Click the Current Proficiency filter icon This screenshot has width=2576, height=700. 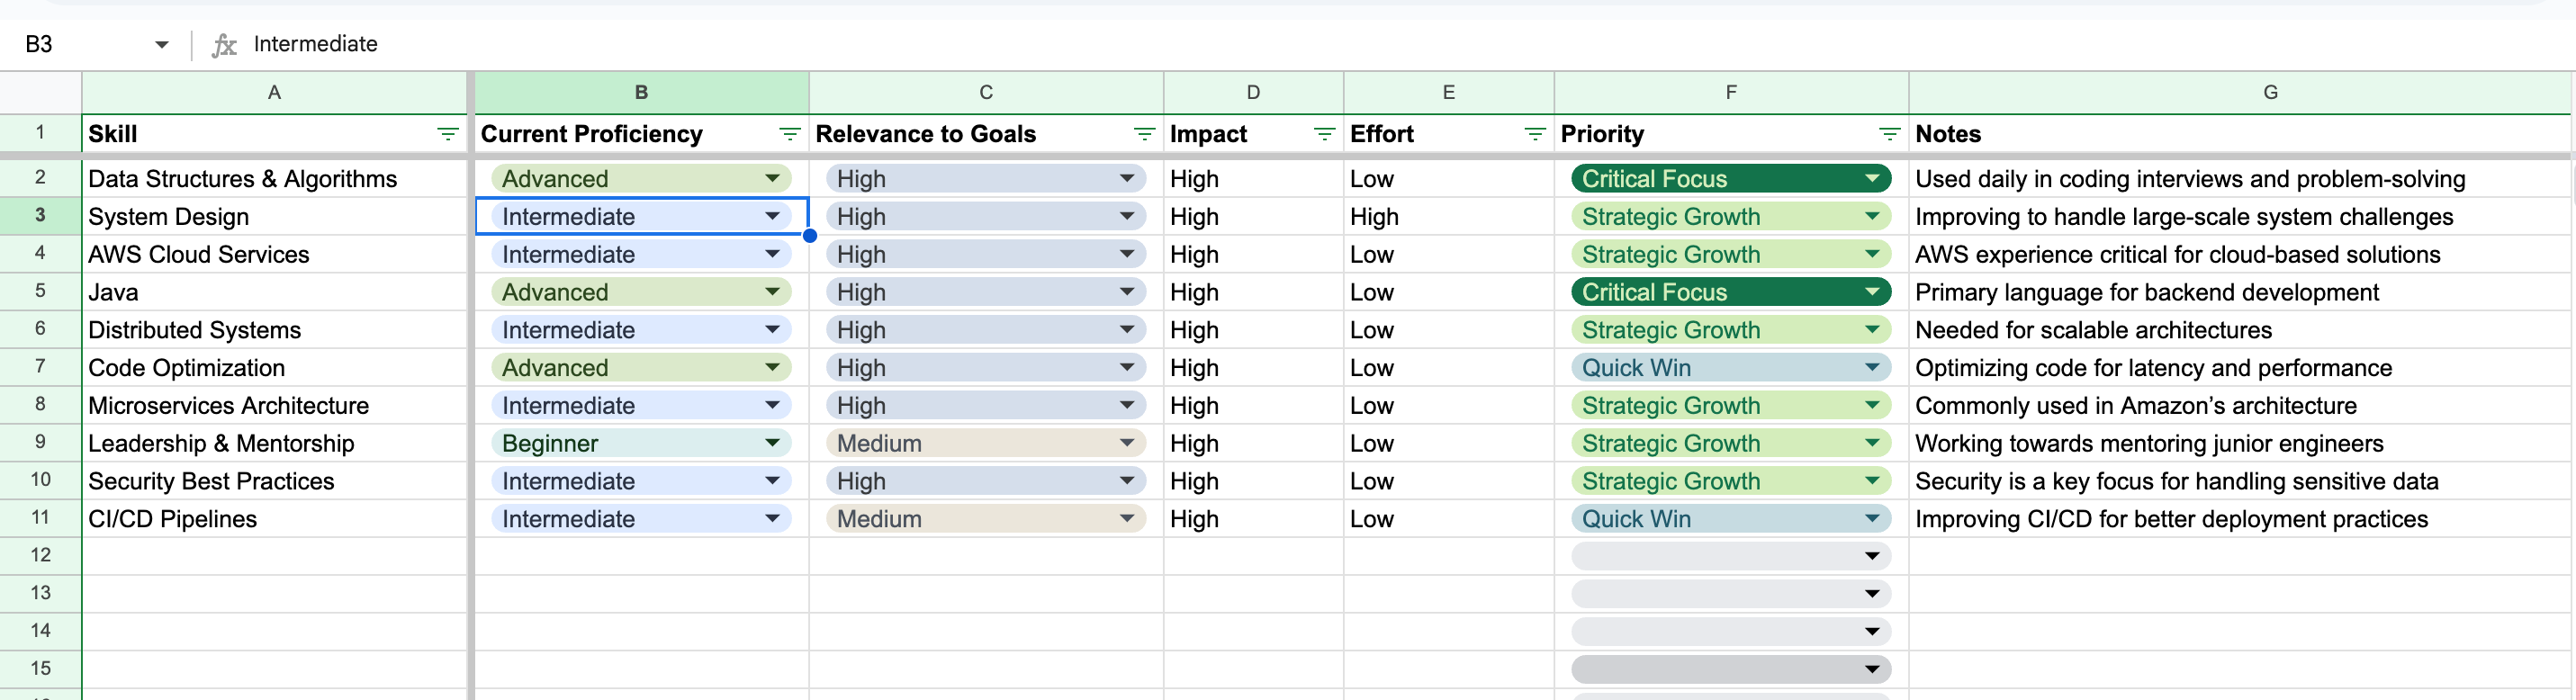click(x=789, y=134)
